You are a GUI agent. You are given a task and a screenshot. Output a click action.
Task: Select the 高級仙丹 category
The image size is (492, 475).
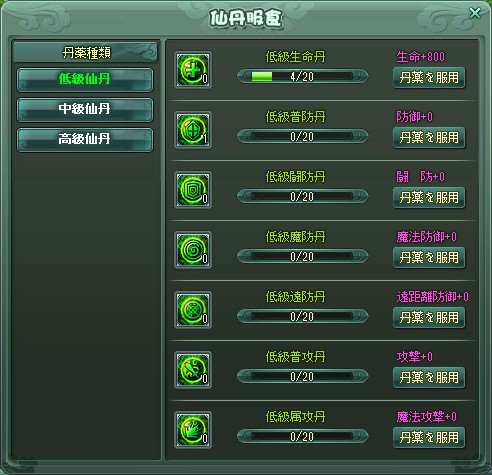tap(85, 140)
